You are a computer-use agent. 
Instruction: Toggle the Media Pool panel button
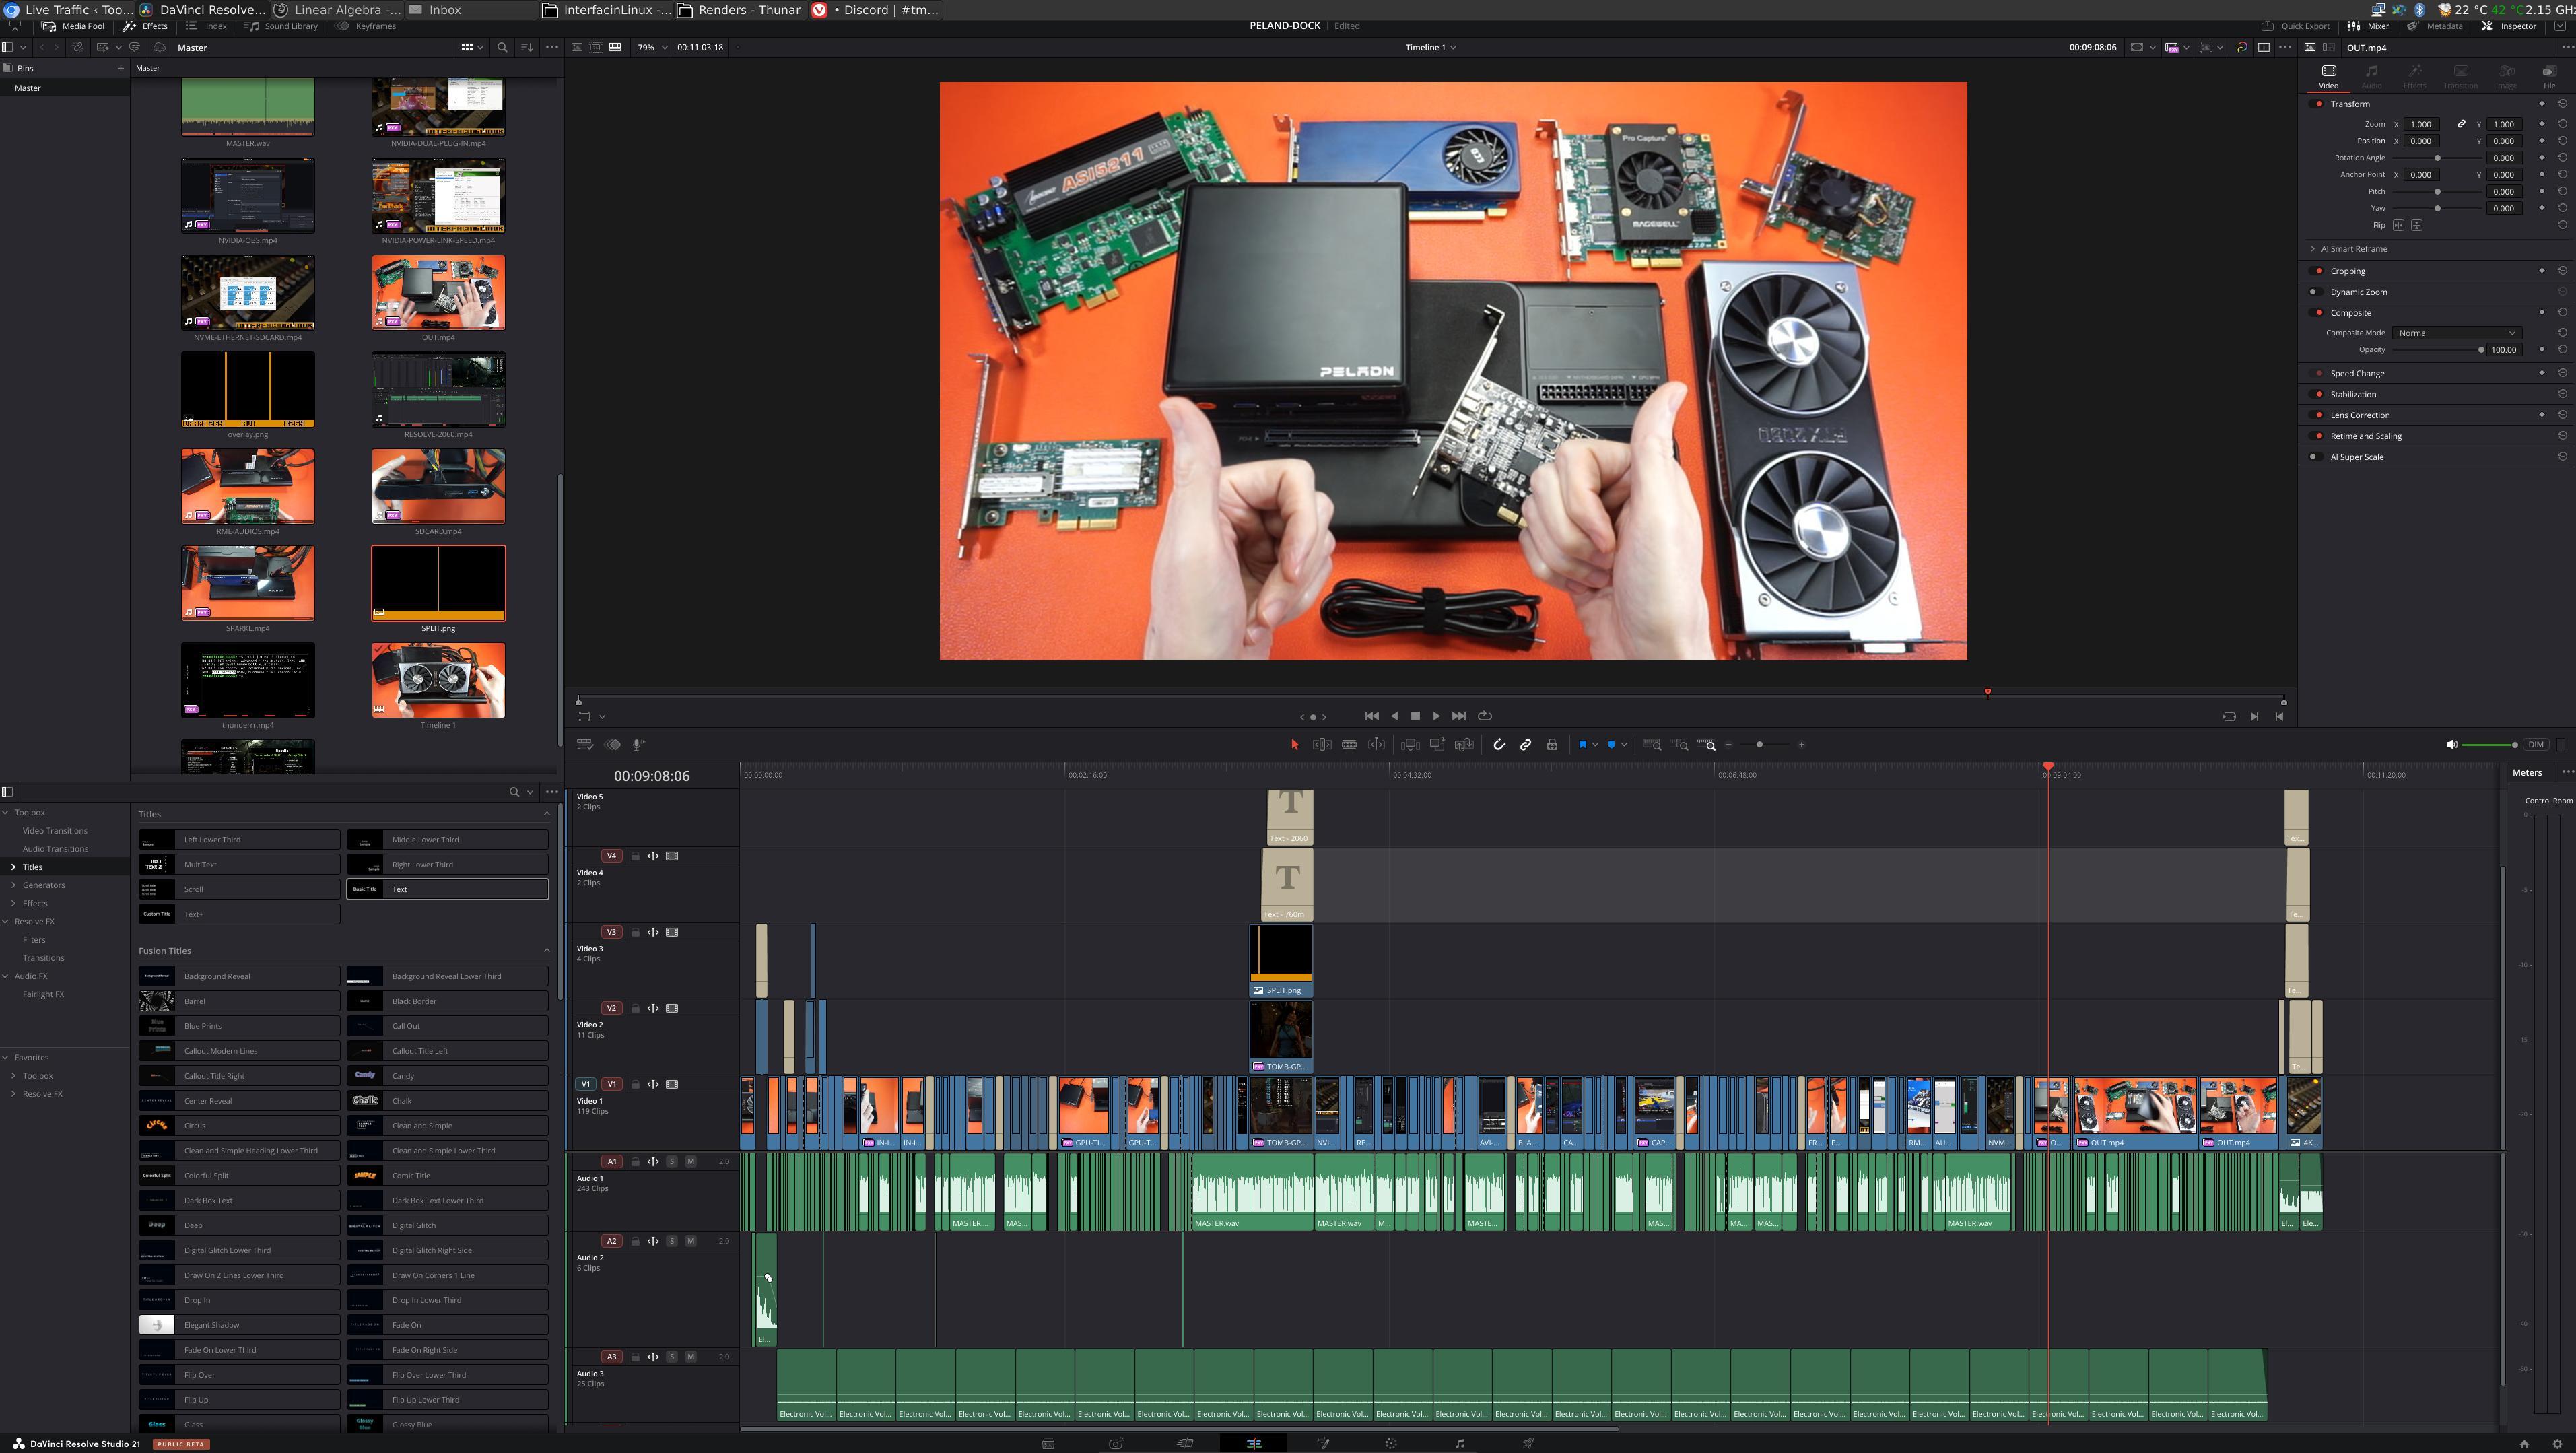(x=73, y=26)
